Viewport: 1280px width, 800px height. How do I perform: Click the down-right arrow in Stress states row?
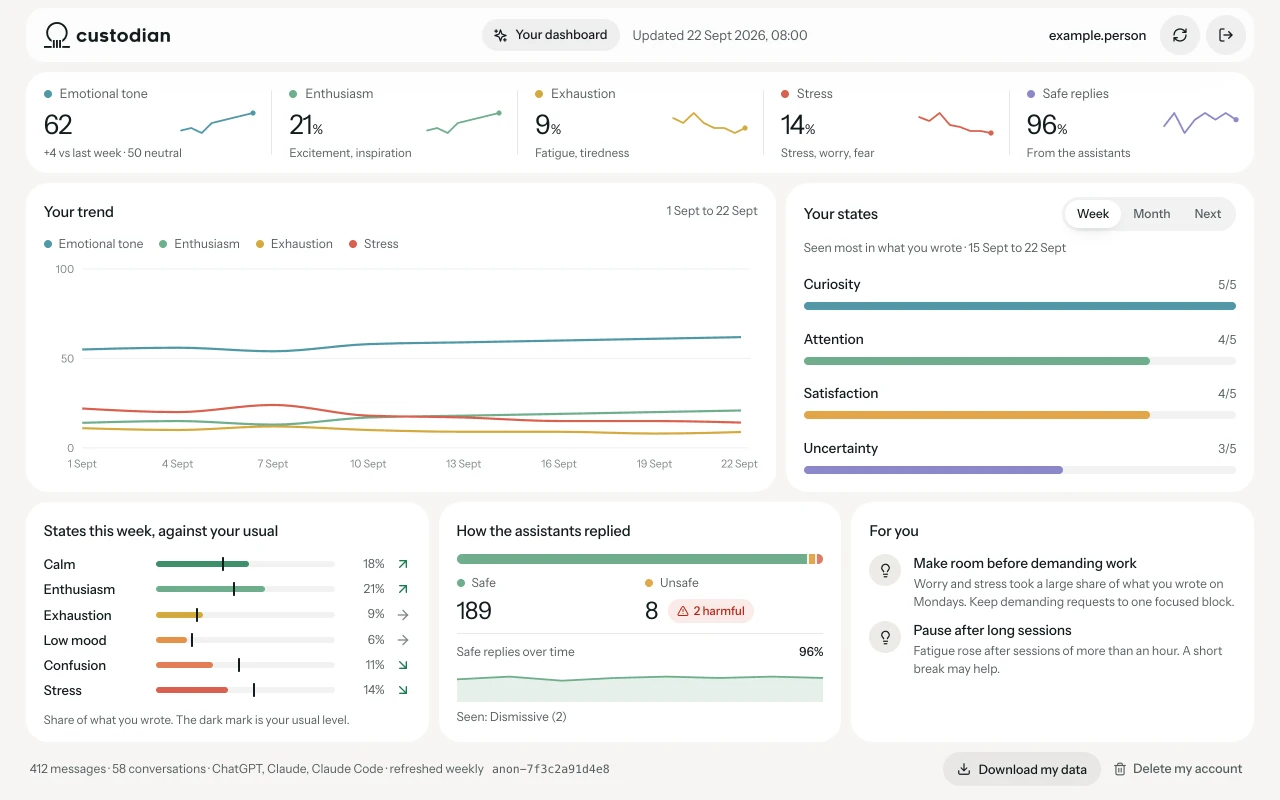[403, 690]
